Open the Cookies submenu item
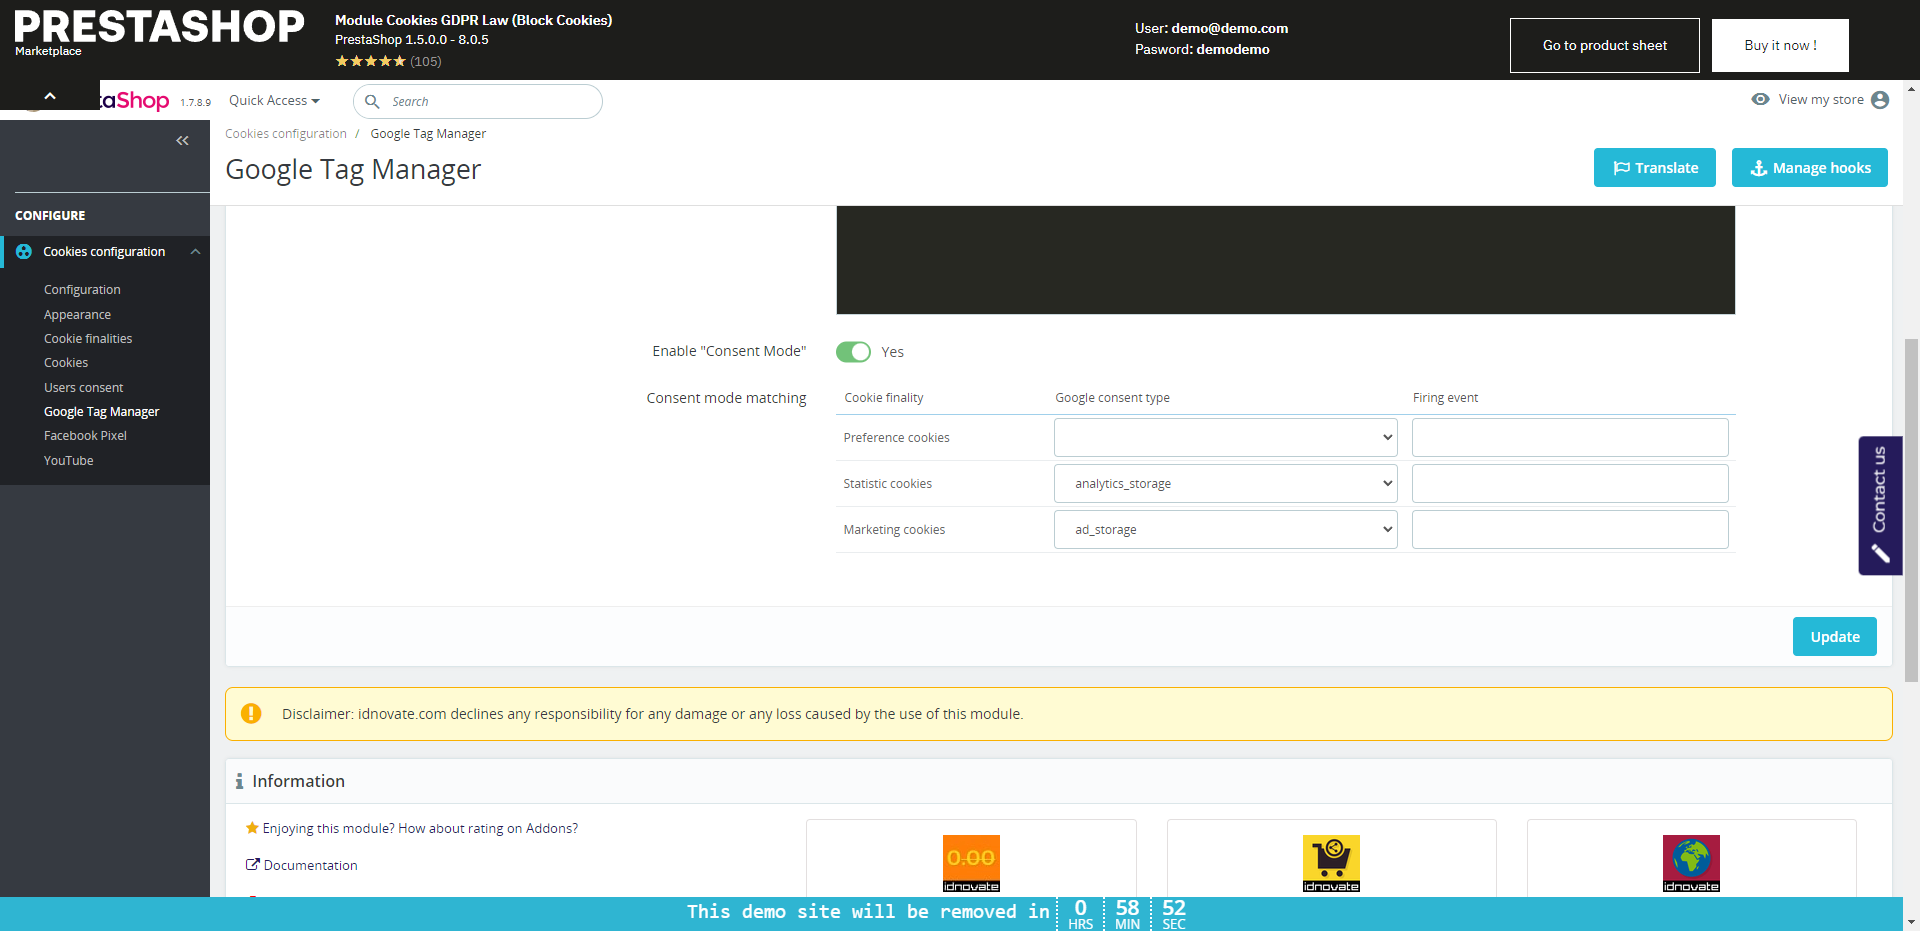The height and width of the screenshot is (931, 1920). point(66,363)
